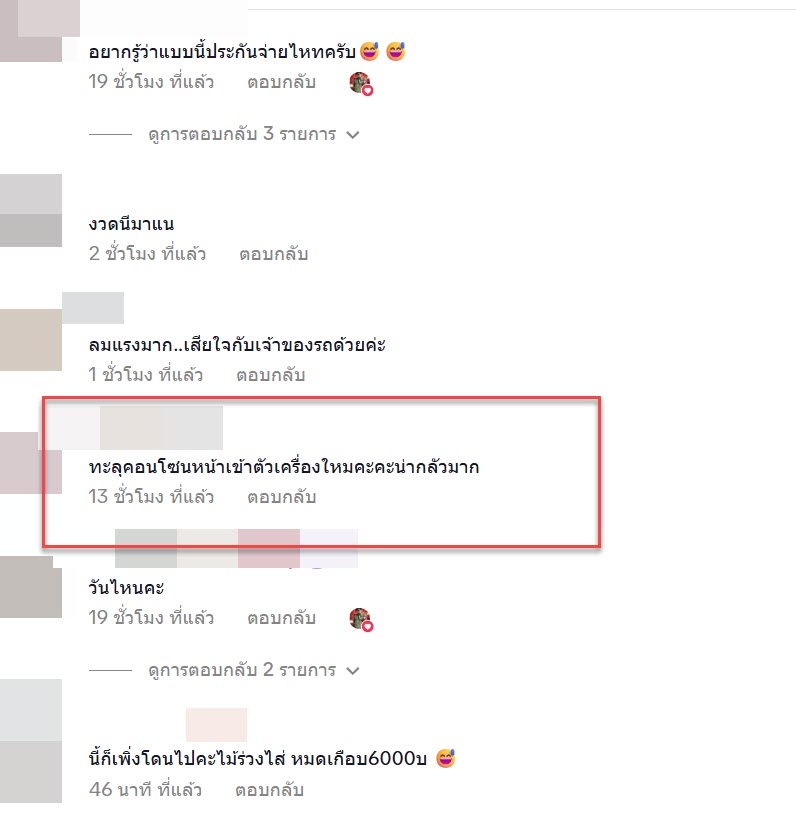
Task: Click the chevron next to ดูการตอบกลับ 2 รายการ
Action: 353,671
